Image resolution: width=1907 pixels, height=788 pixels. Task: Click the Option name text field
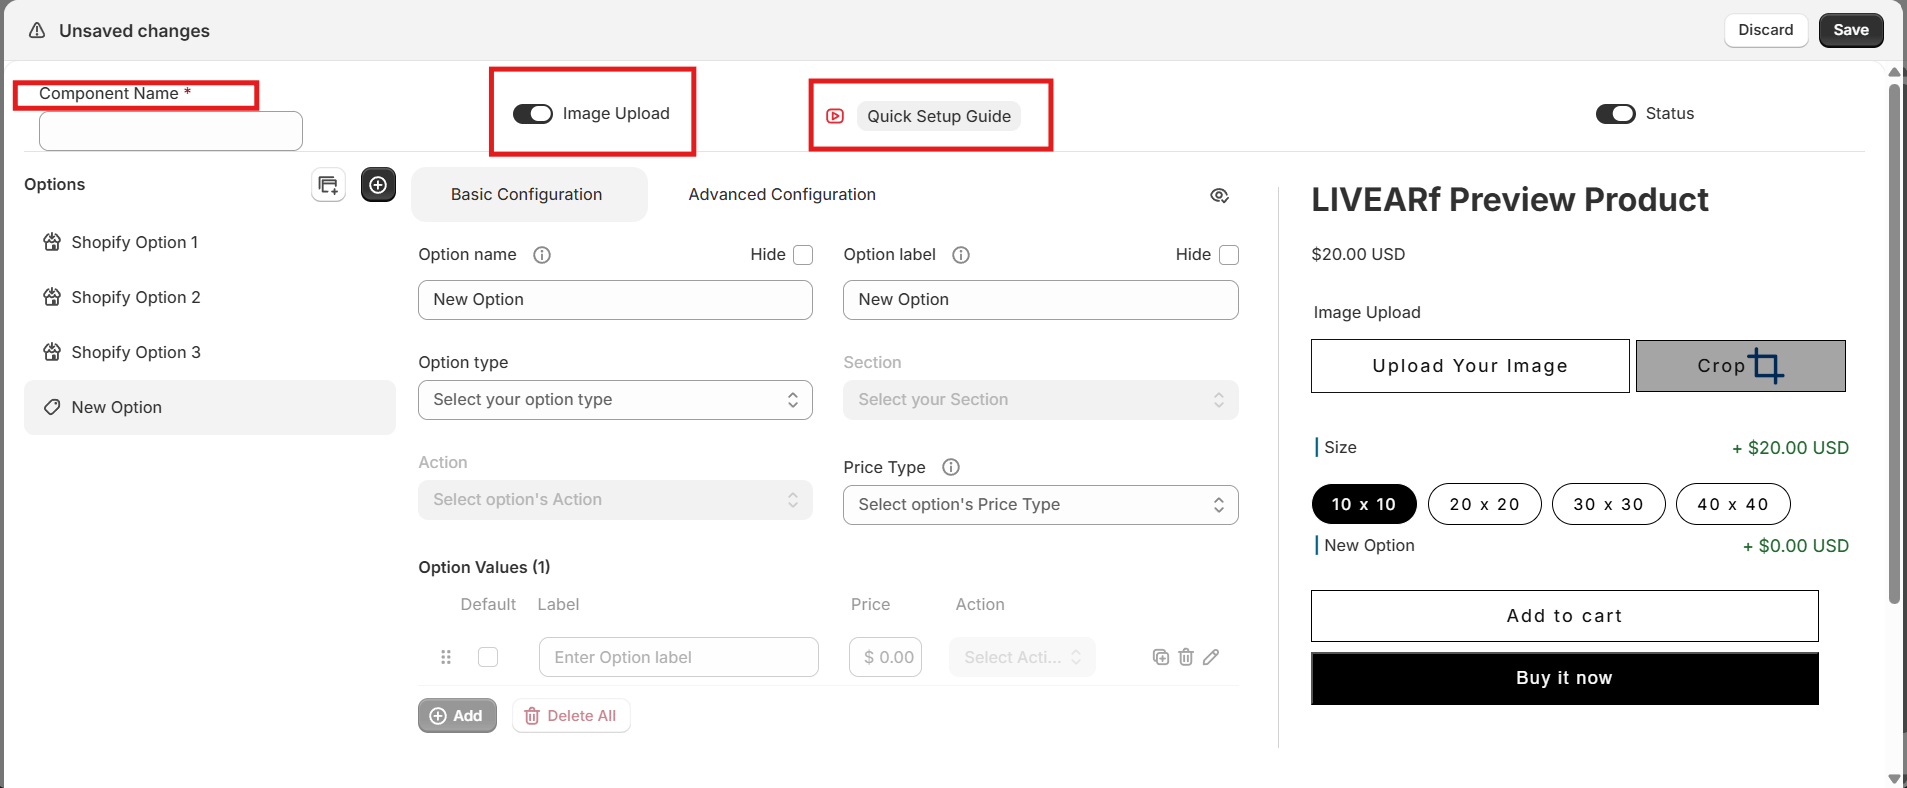[615, 300]
